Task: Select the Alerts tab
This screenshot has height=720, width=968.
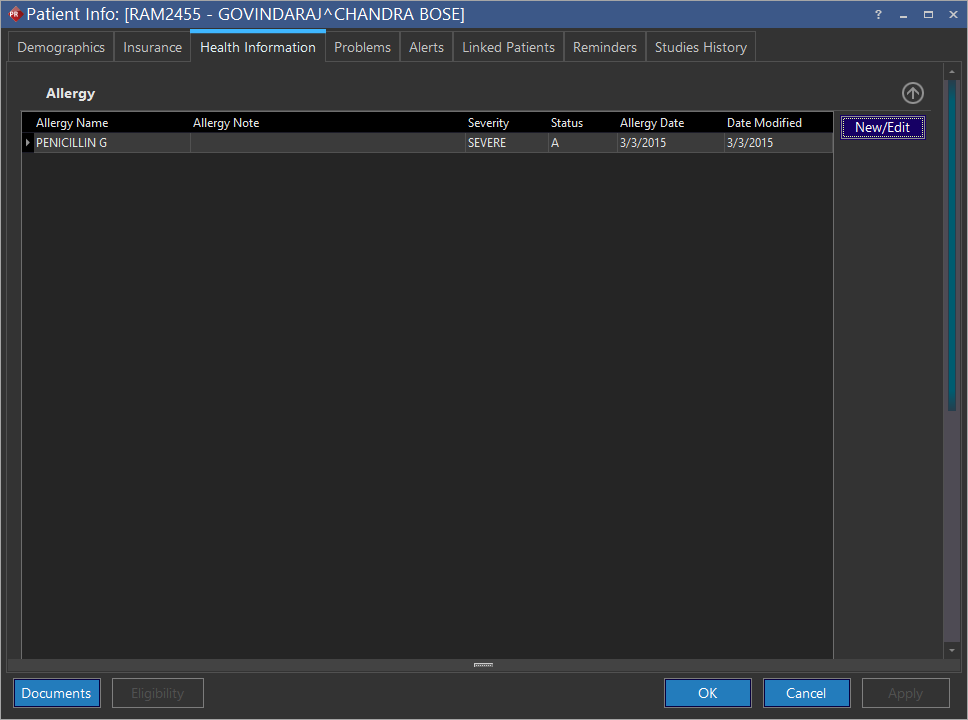Action: coord(426,47)
